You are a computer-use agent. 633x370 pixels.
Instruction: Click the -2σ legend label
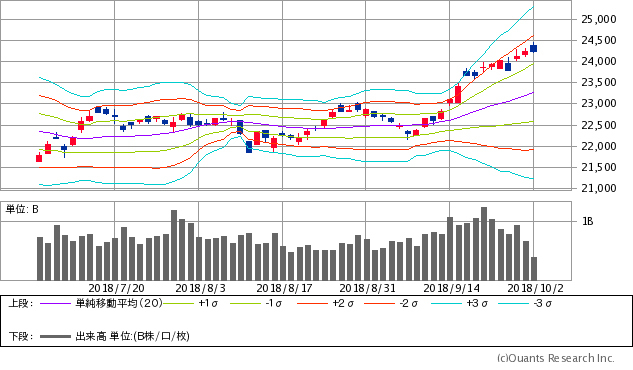pyautogui.click(x=409, y=303)
